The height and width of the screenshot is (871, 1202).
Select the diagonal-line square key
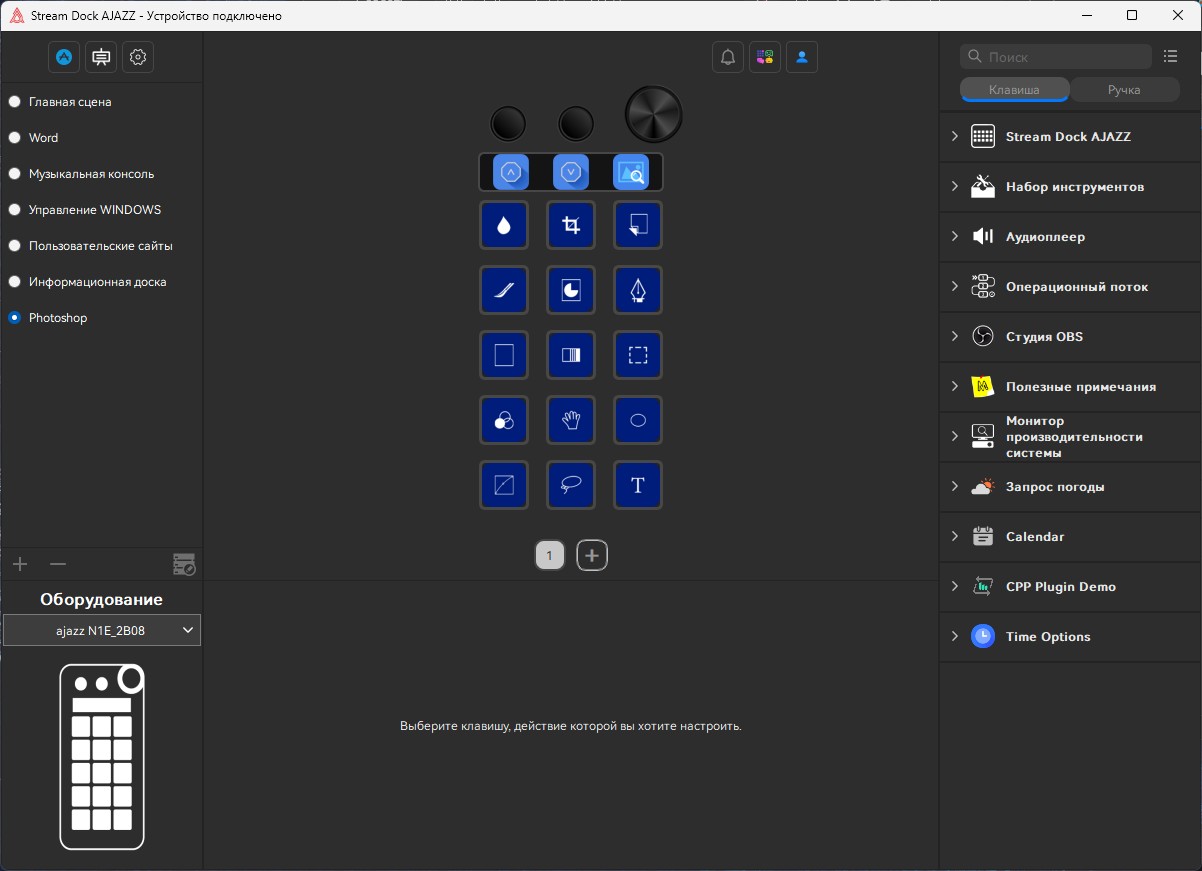point(504,485)
